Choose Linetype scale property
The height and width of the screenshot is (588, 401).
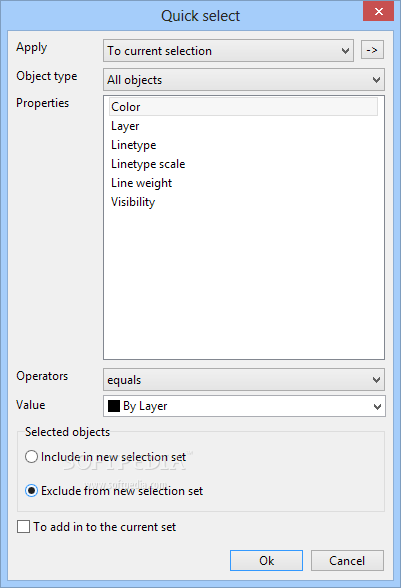click(x=148, y=164)
